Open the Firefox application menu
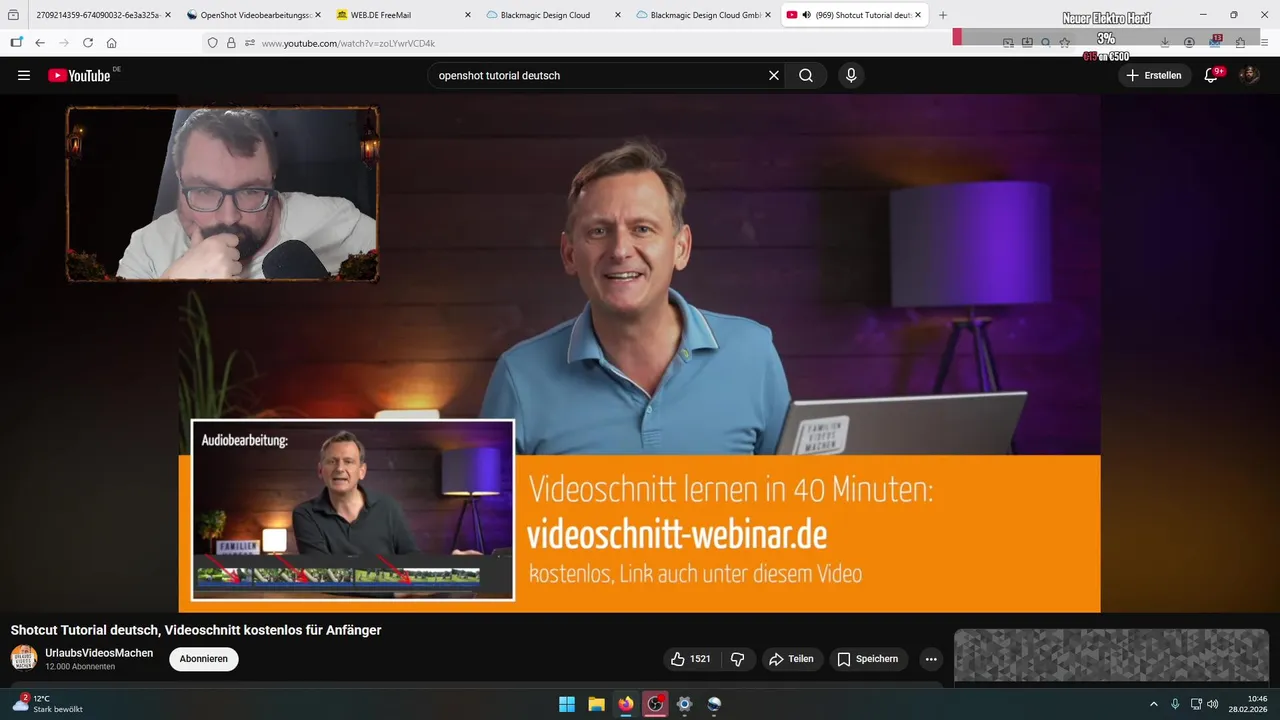The image size is (1280, 720). coord(1265,43)
